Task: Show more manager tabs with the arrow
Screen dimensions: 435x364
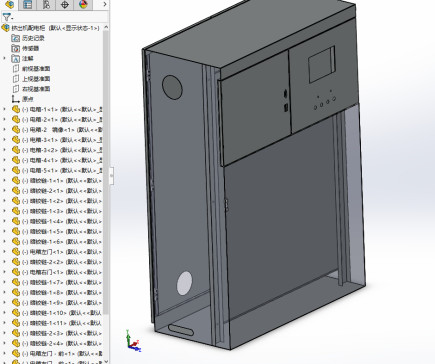Action: (105, 4)
